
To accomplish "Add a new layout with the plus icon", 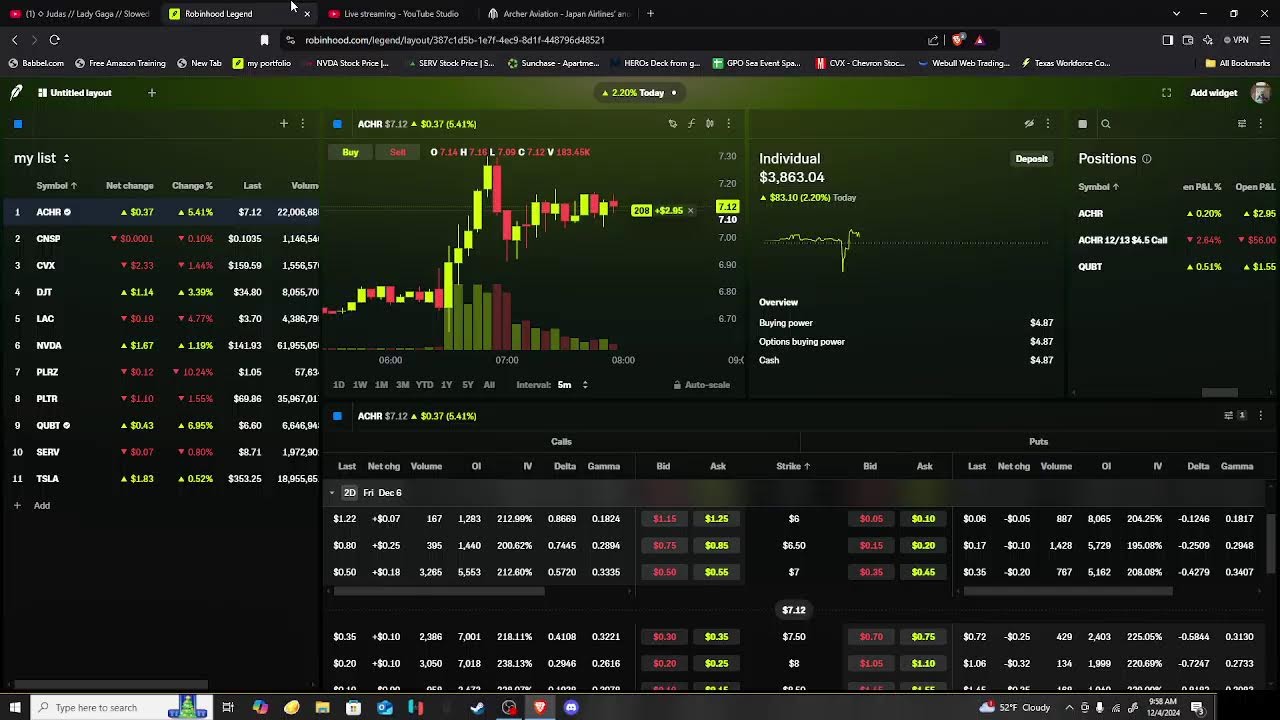I will 152,93.
